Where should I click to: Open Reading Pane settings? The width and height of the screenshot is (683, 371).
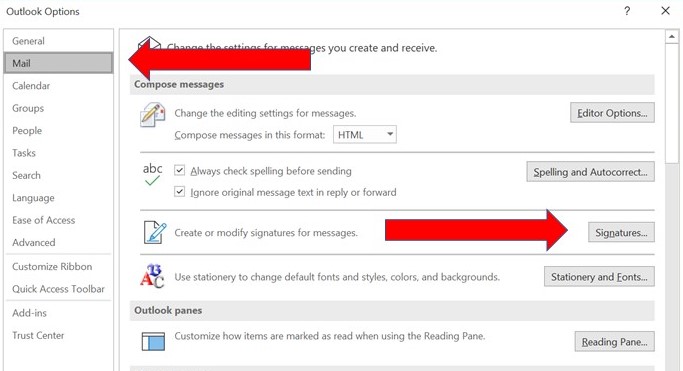(614, 342)
